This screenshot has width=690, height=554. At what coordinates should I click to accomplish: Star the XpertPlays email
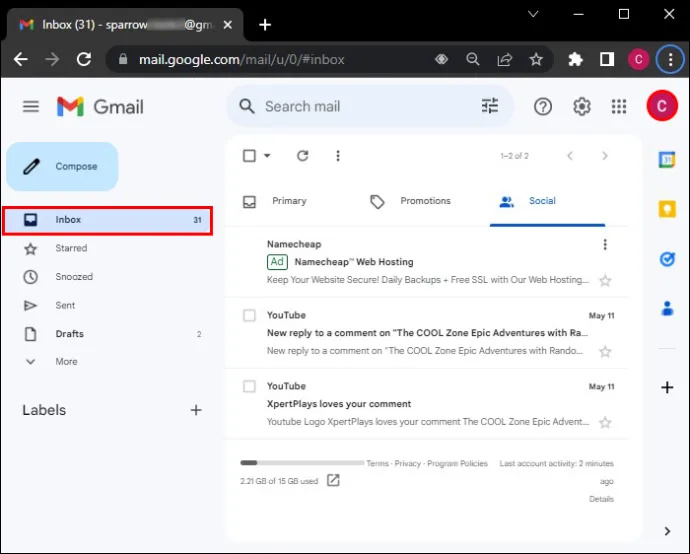tap(605, 422)
